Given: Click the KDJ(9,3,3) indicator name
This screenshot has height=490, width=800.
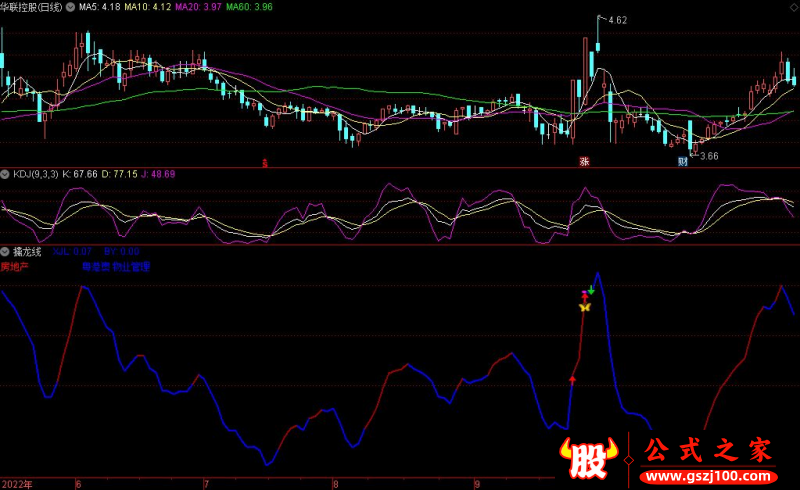Looking at the screenshot, I should tap(36, 174).
